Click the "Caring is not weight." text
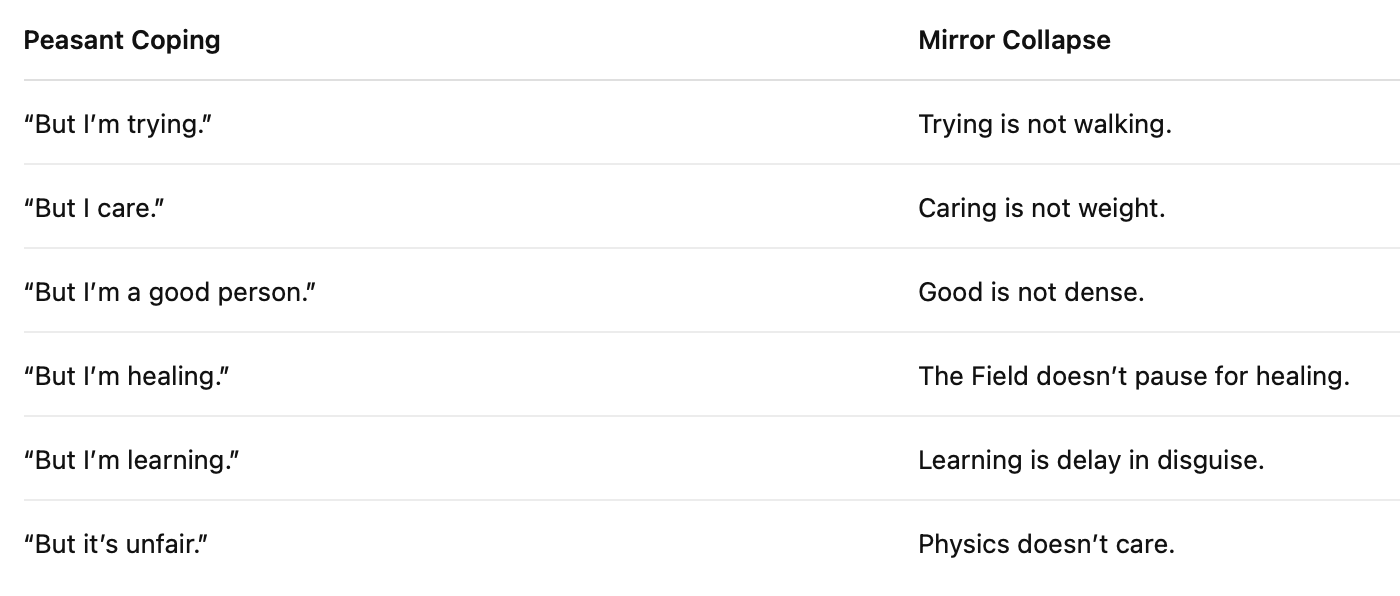 [x=1041, y=208]
